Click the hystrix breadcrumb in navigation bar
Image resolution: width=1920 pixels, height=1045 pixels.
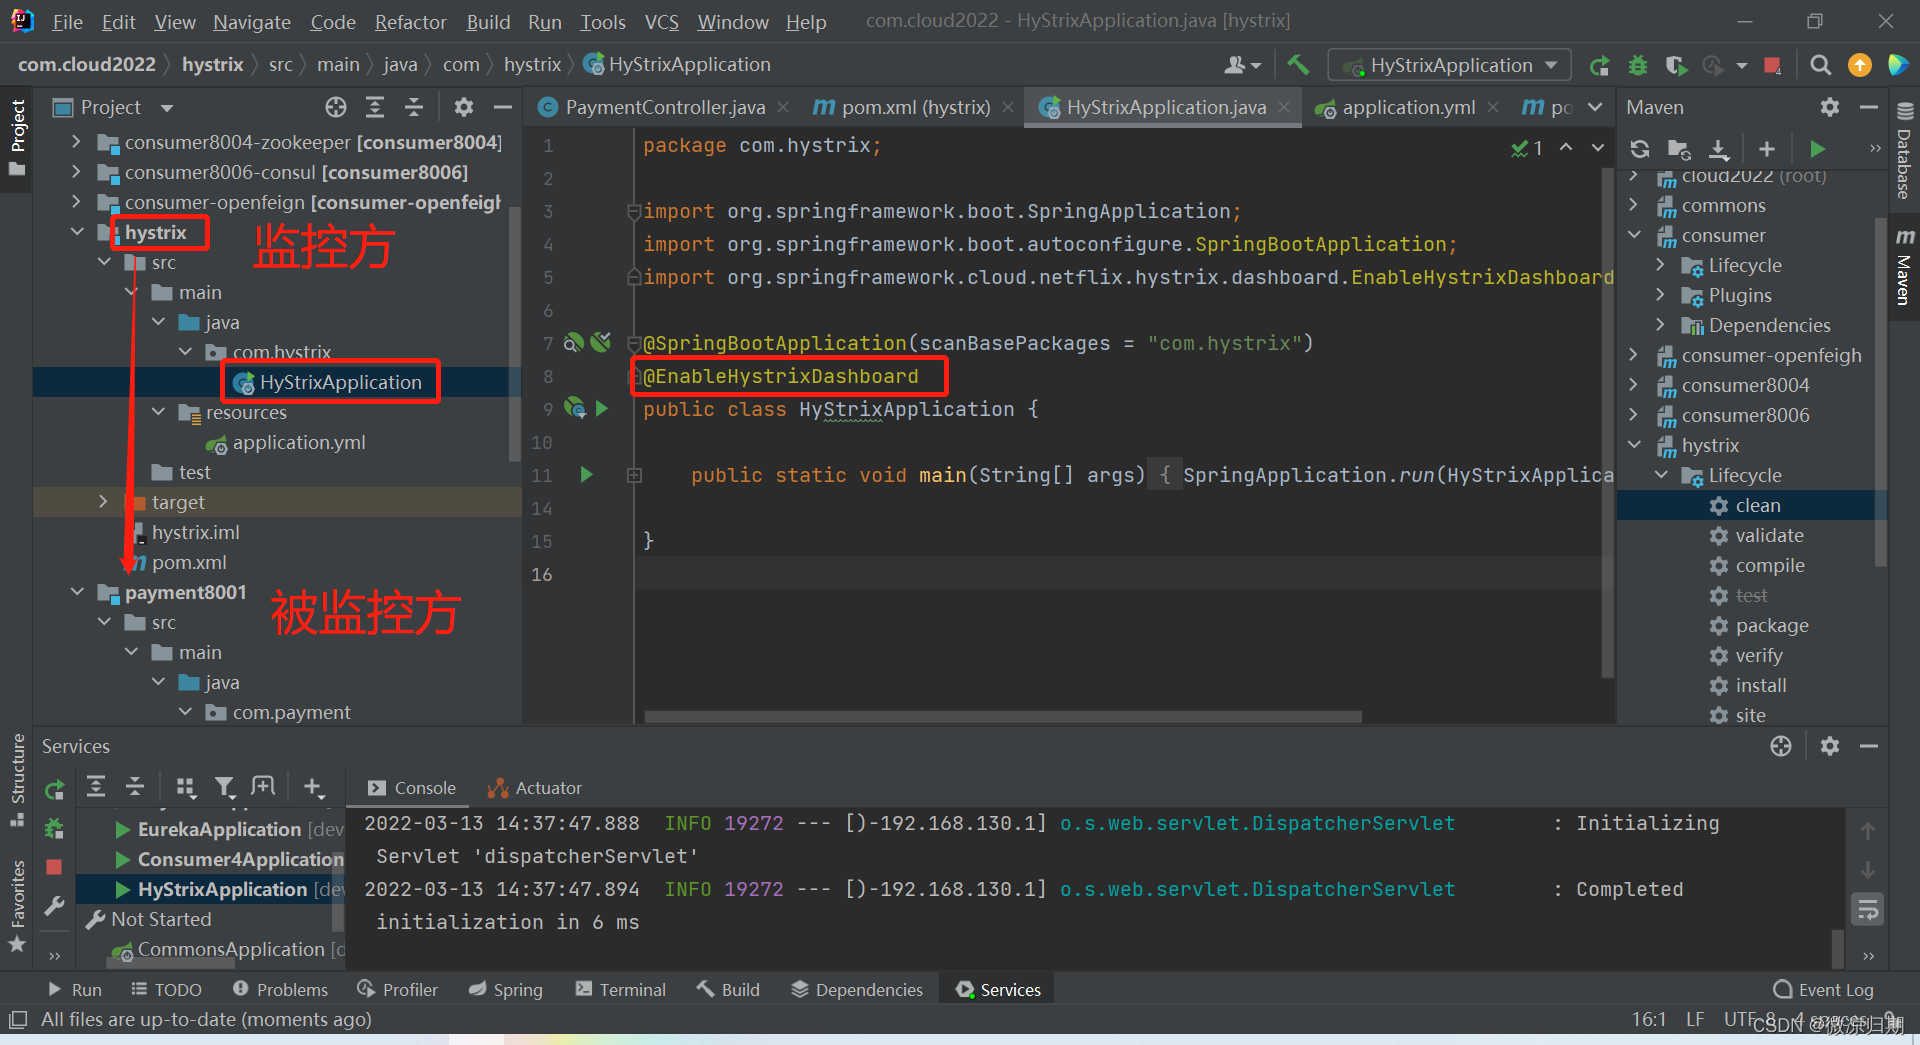pos(212,64)
